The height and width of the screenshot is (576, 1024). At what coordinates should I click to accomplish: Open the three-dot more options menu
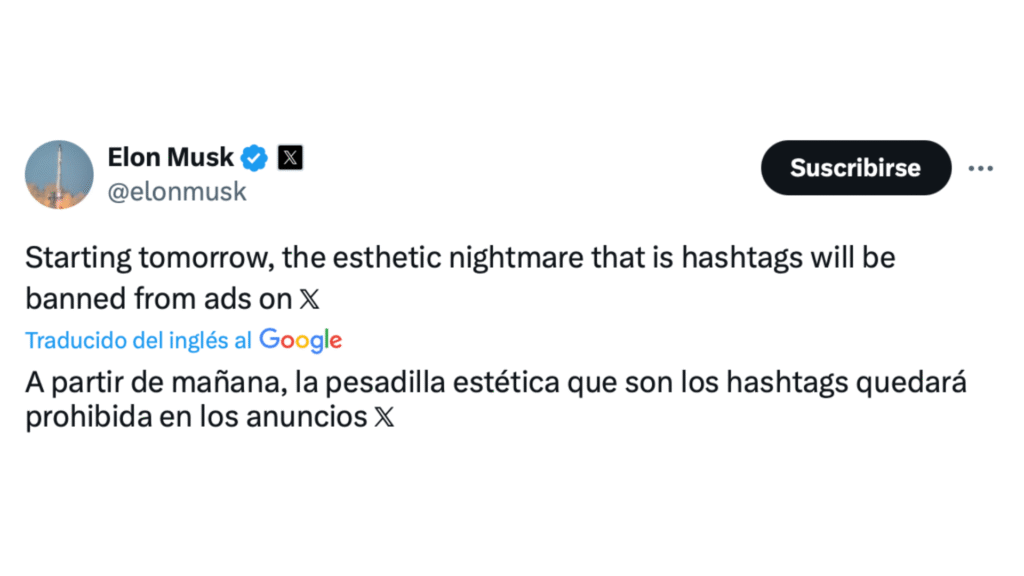980,168
